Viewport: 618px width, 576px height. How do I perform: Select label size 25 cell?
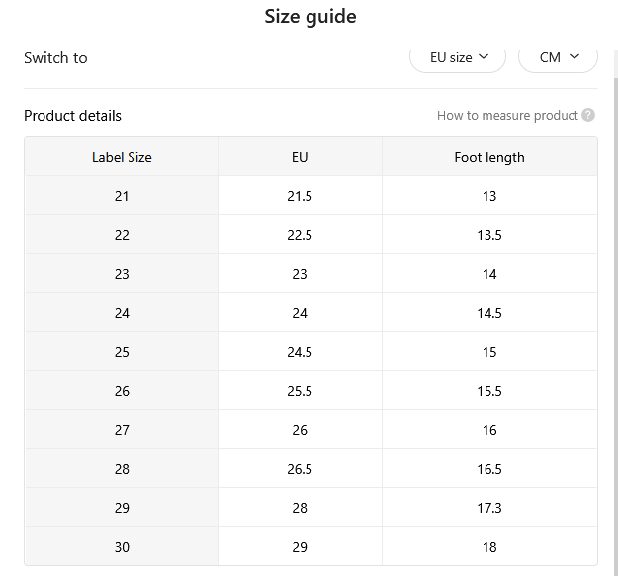[x=122, y=352]
